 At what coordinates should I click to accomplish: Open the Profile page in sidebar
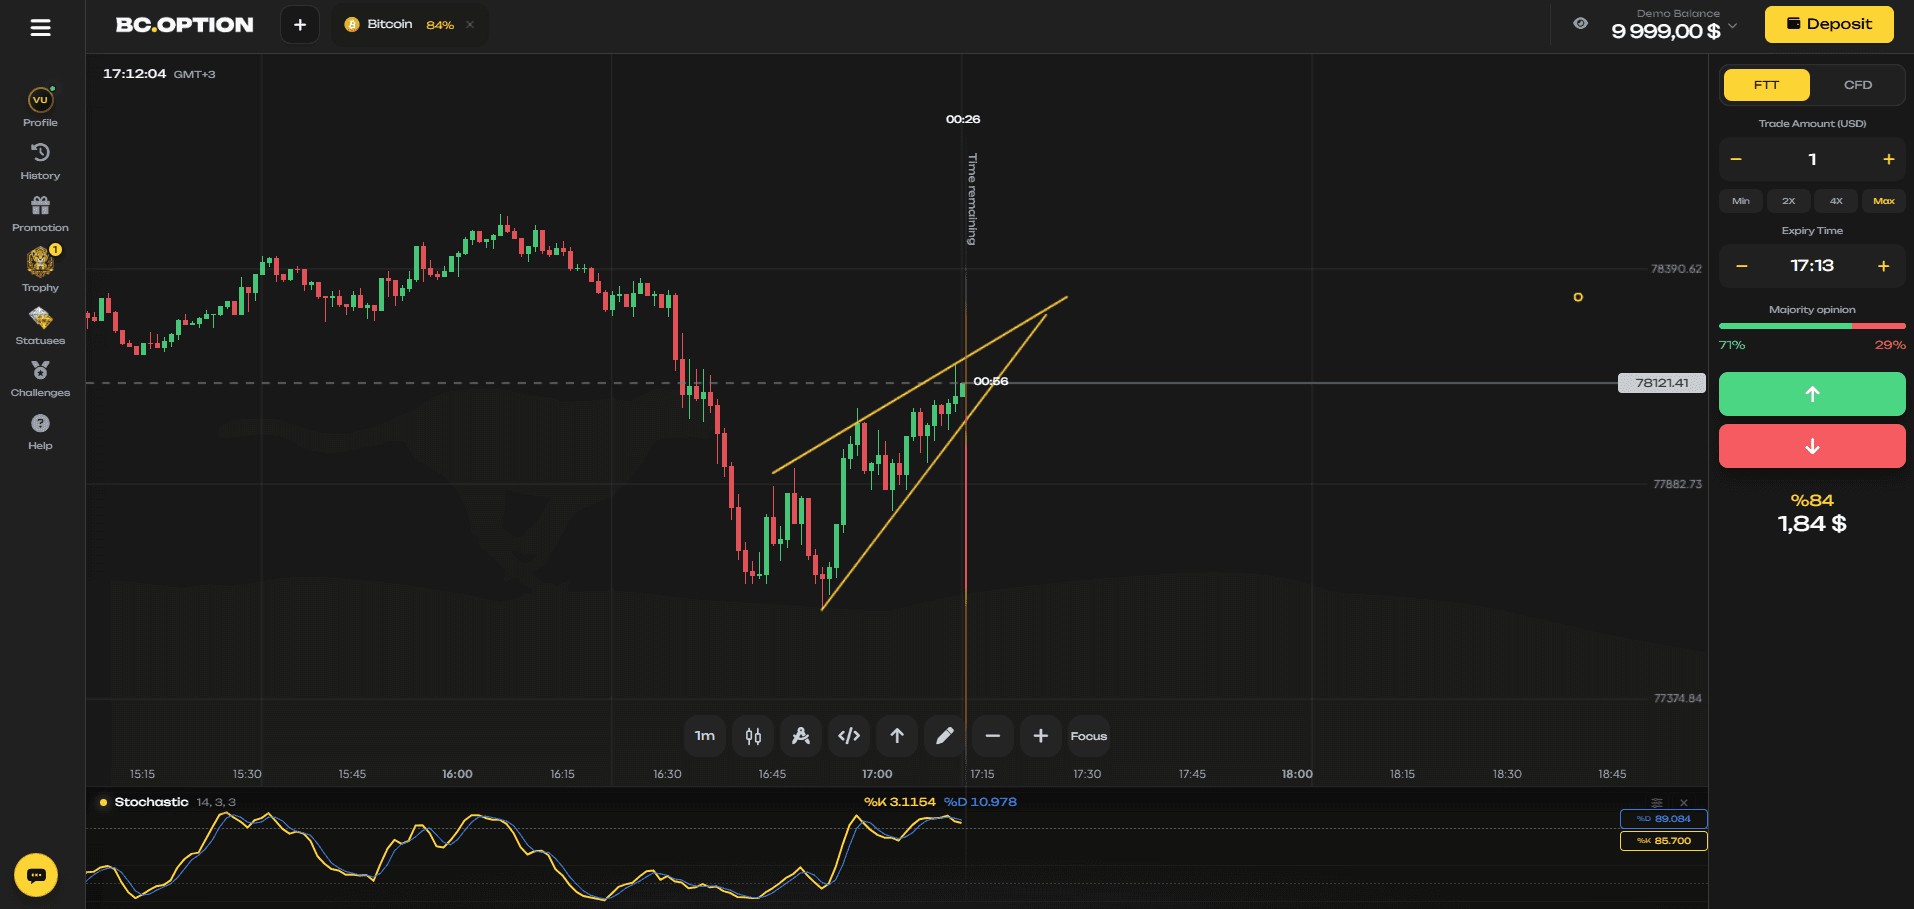(40, 107)
